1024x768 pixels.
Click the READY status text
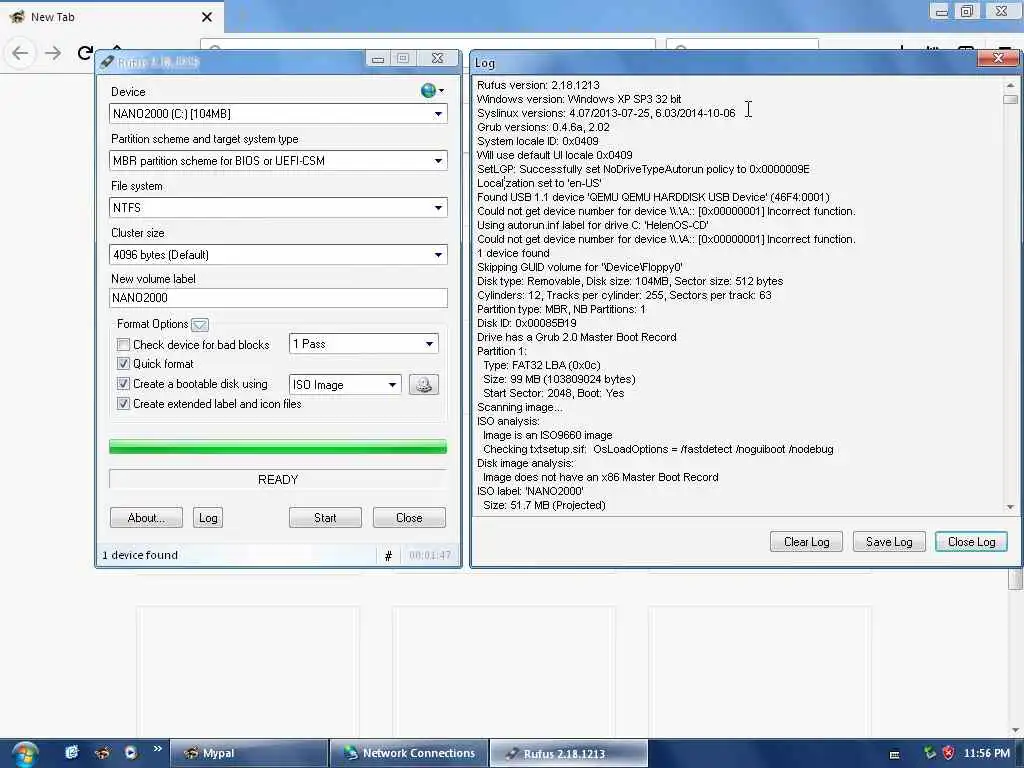tap(278, 480)
